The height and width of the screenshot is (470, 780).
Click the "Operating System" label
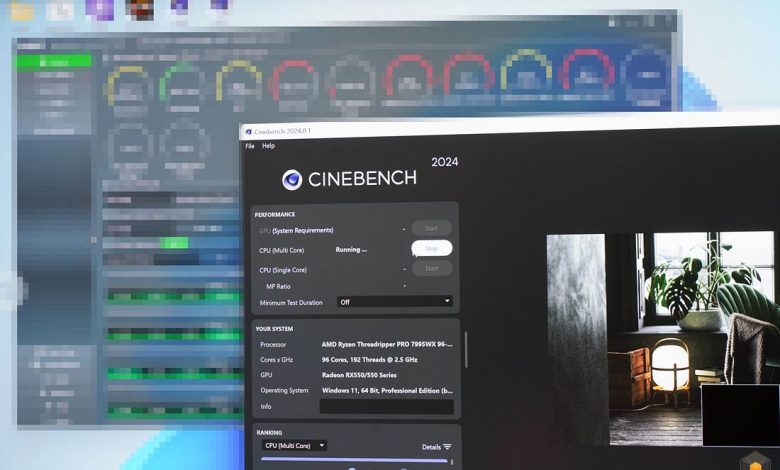285,390
